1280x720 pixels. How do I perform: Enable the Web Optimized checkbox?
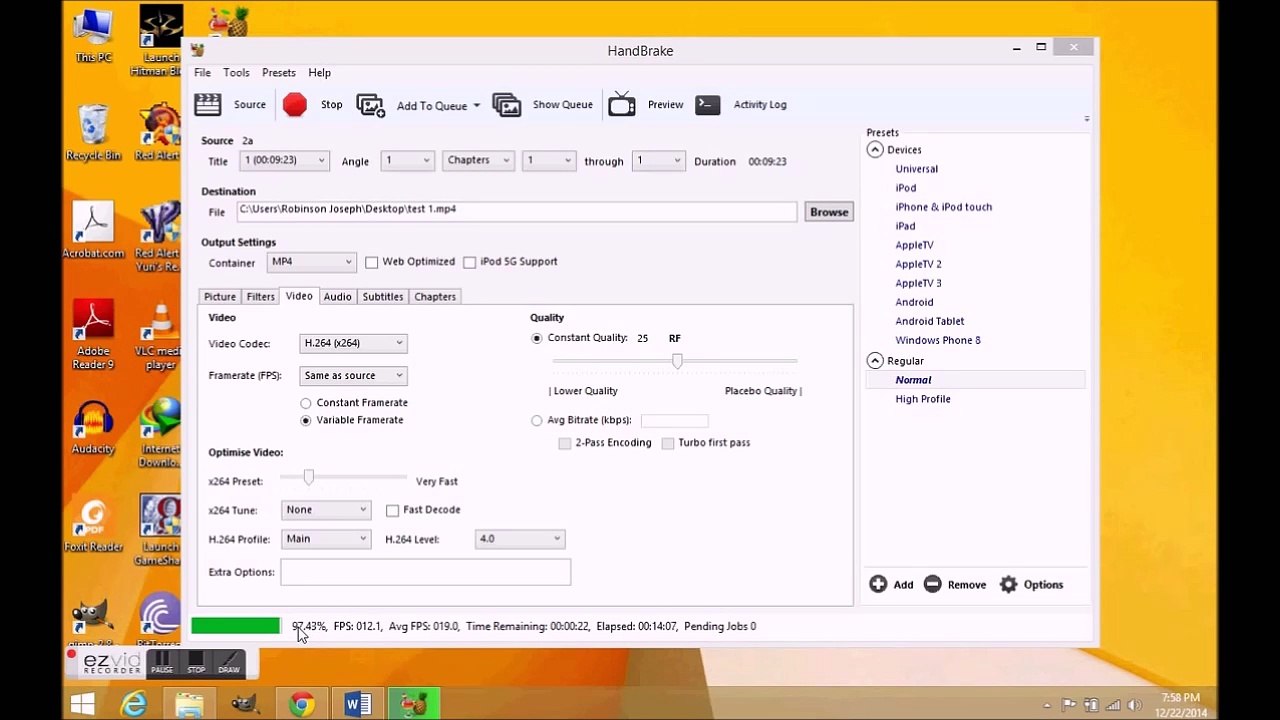(x=372, y=262)
